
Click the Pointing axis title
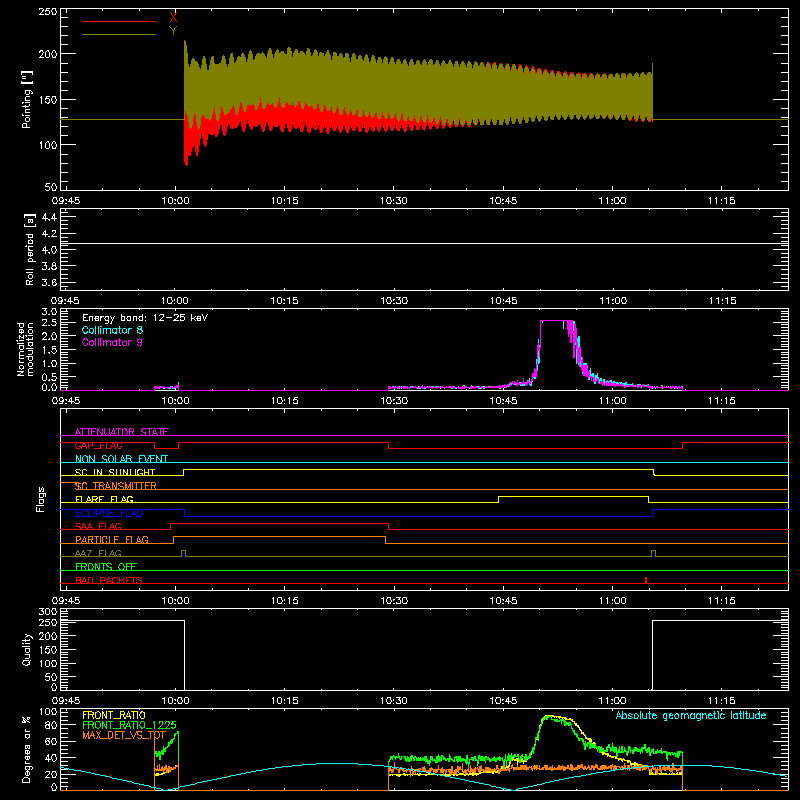pos(27,99)
